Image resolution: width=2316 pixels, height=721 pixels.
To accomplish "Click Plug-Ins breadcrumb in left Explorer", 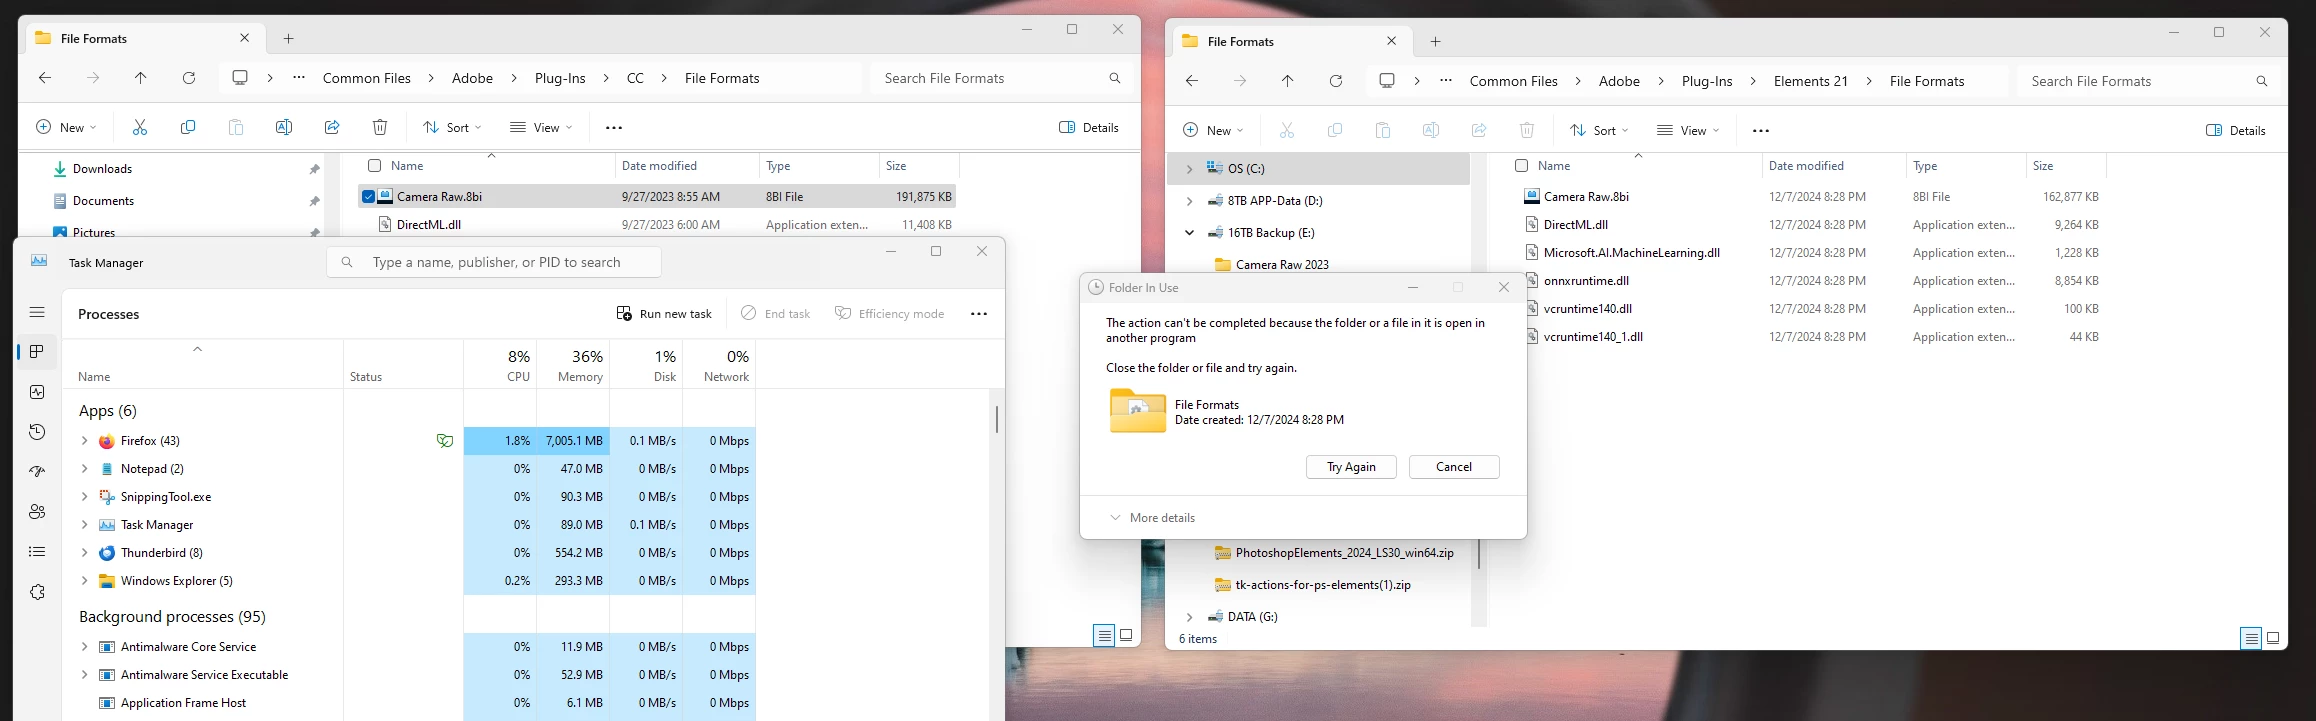I will coord(560,78).
